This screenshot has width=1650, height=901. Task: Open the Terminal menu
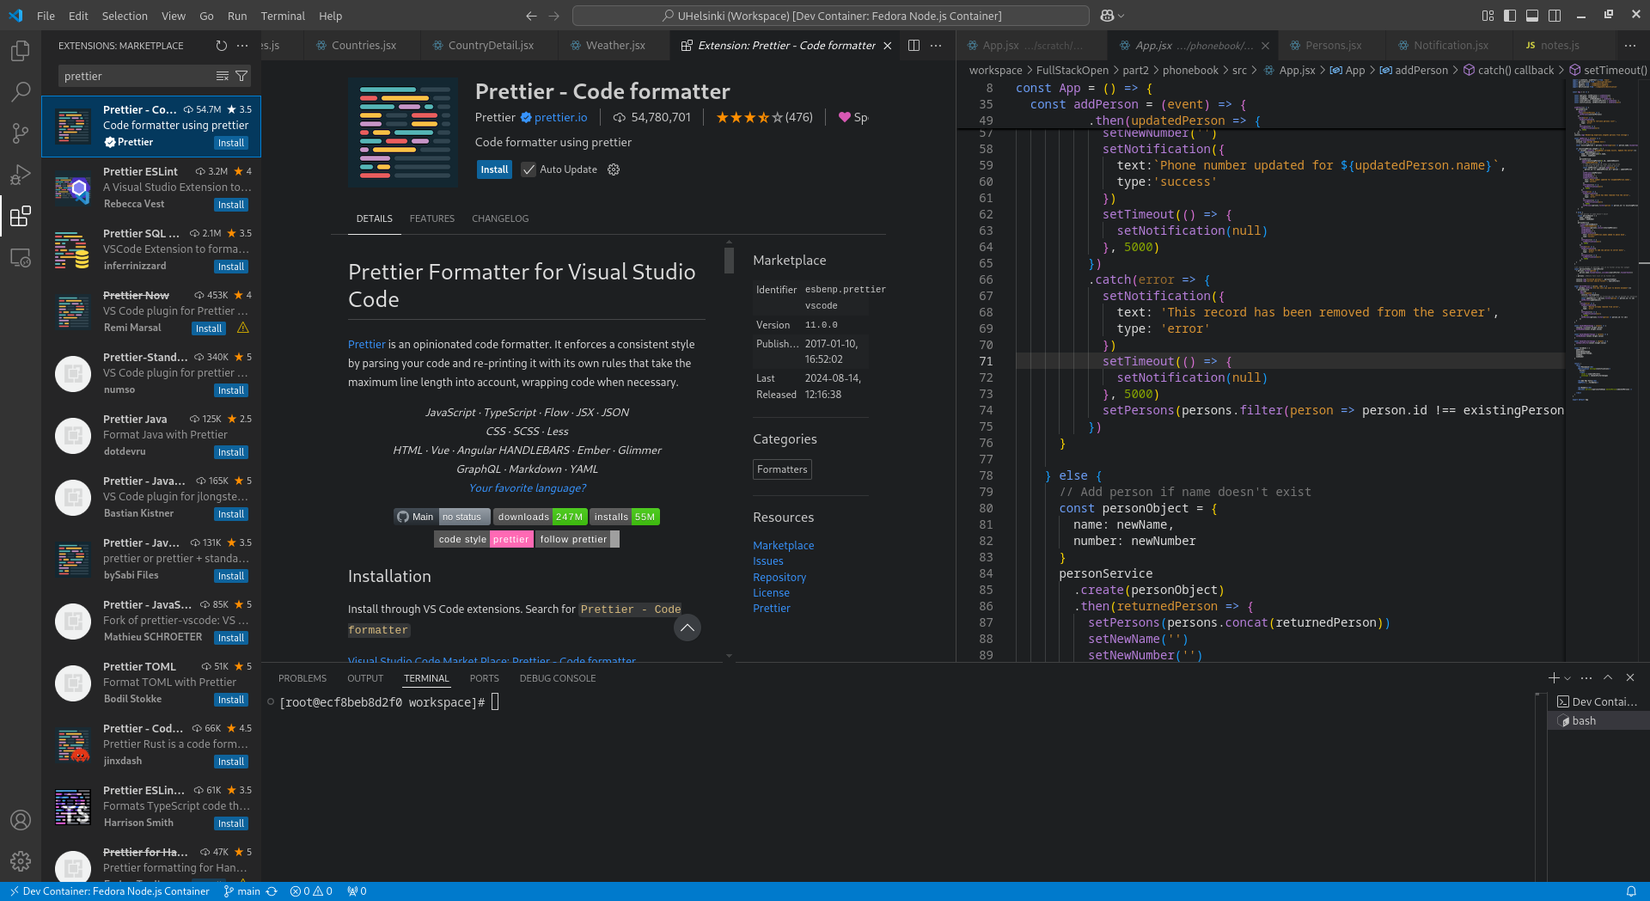[x=282, y=15]
